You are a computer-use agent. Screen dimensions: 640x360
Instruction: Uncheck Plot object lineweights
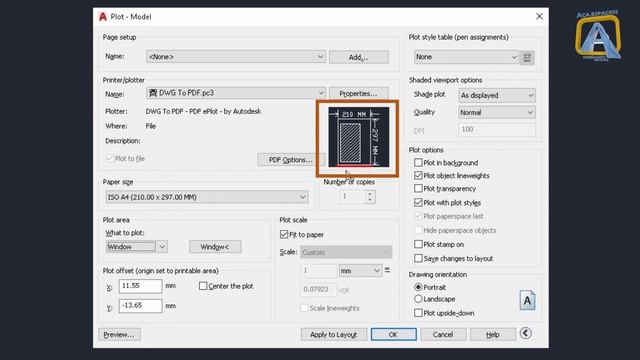pyautogui.click(x=418, y=176)
